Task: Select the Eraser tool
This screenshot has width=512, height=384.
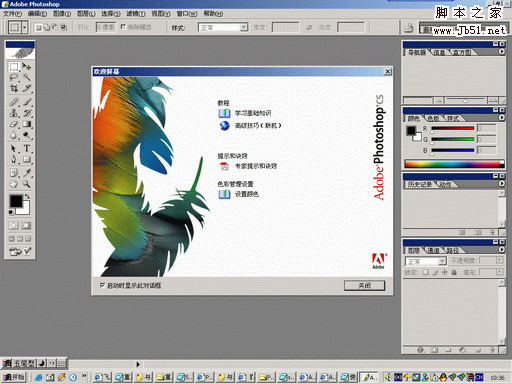Action: 14,124
